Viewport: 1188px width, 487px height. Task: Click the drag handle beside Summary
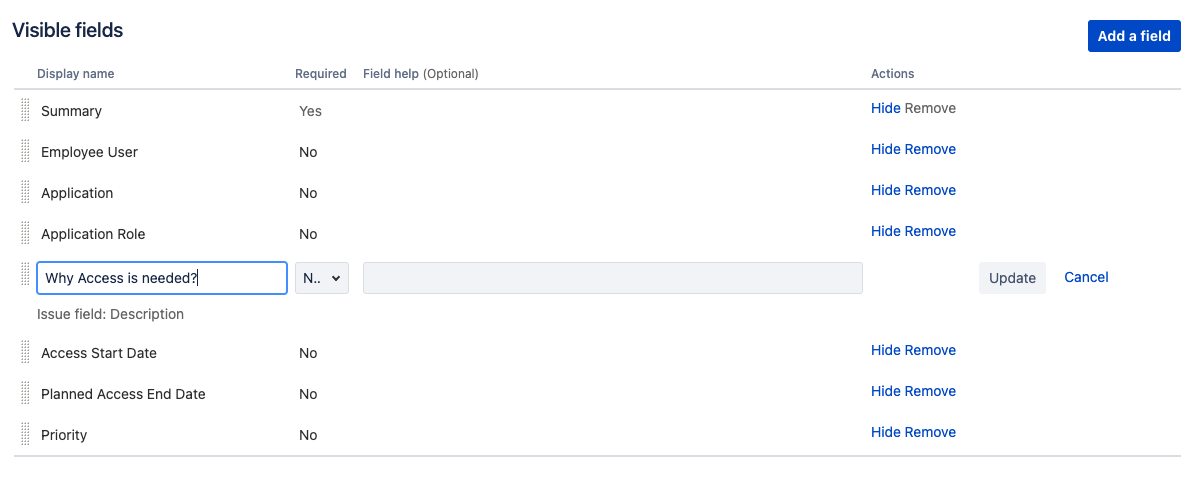(x=26, y=110)
